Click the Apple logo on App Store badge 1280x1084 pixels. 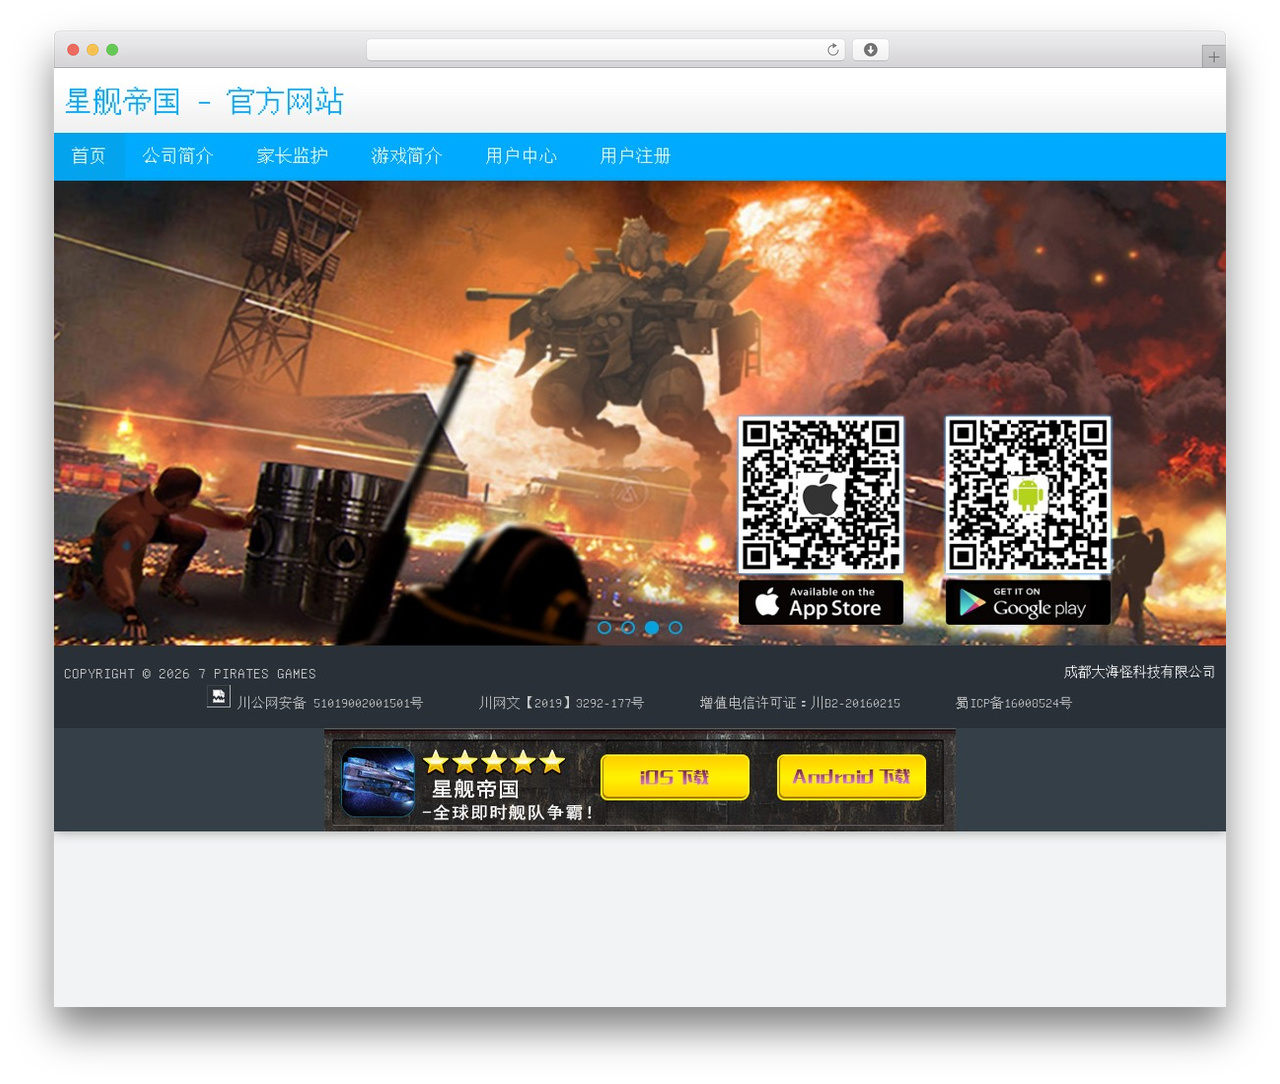pos(767,602)
